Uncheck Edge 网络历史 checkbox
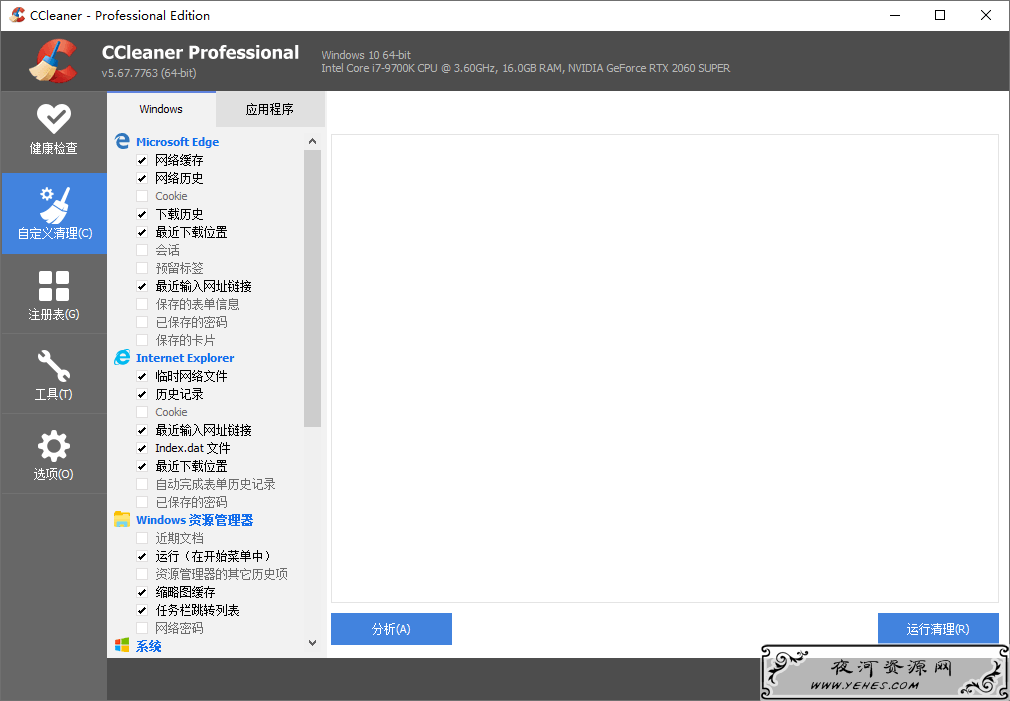 (x=142, y=178)
